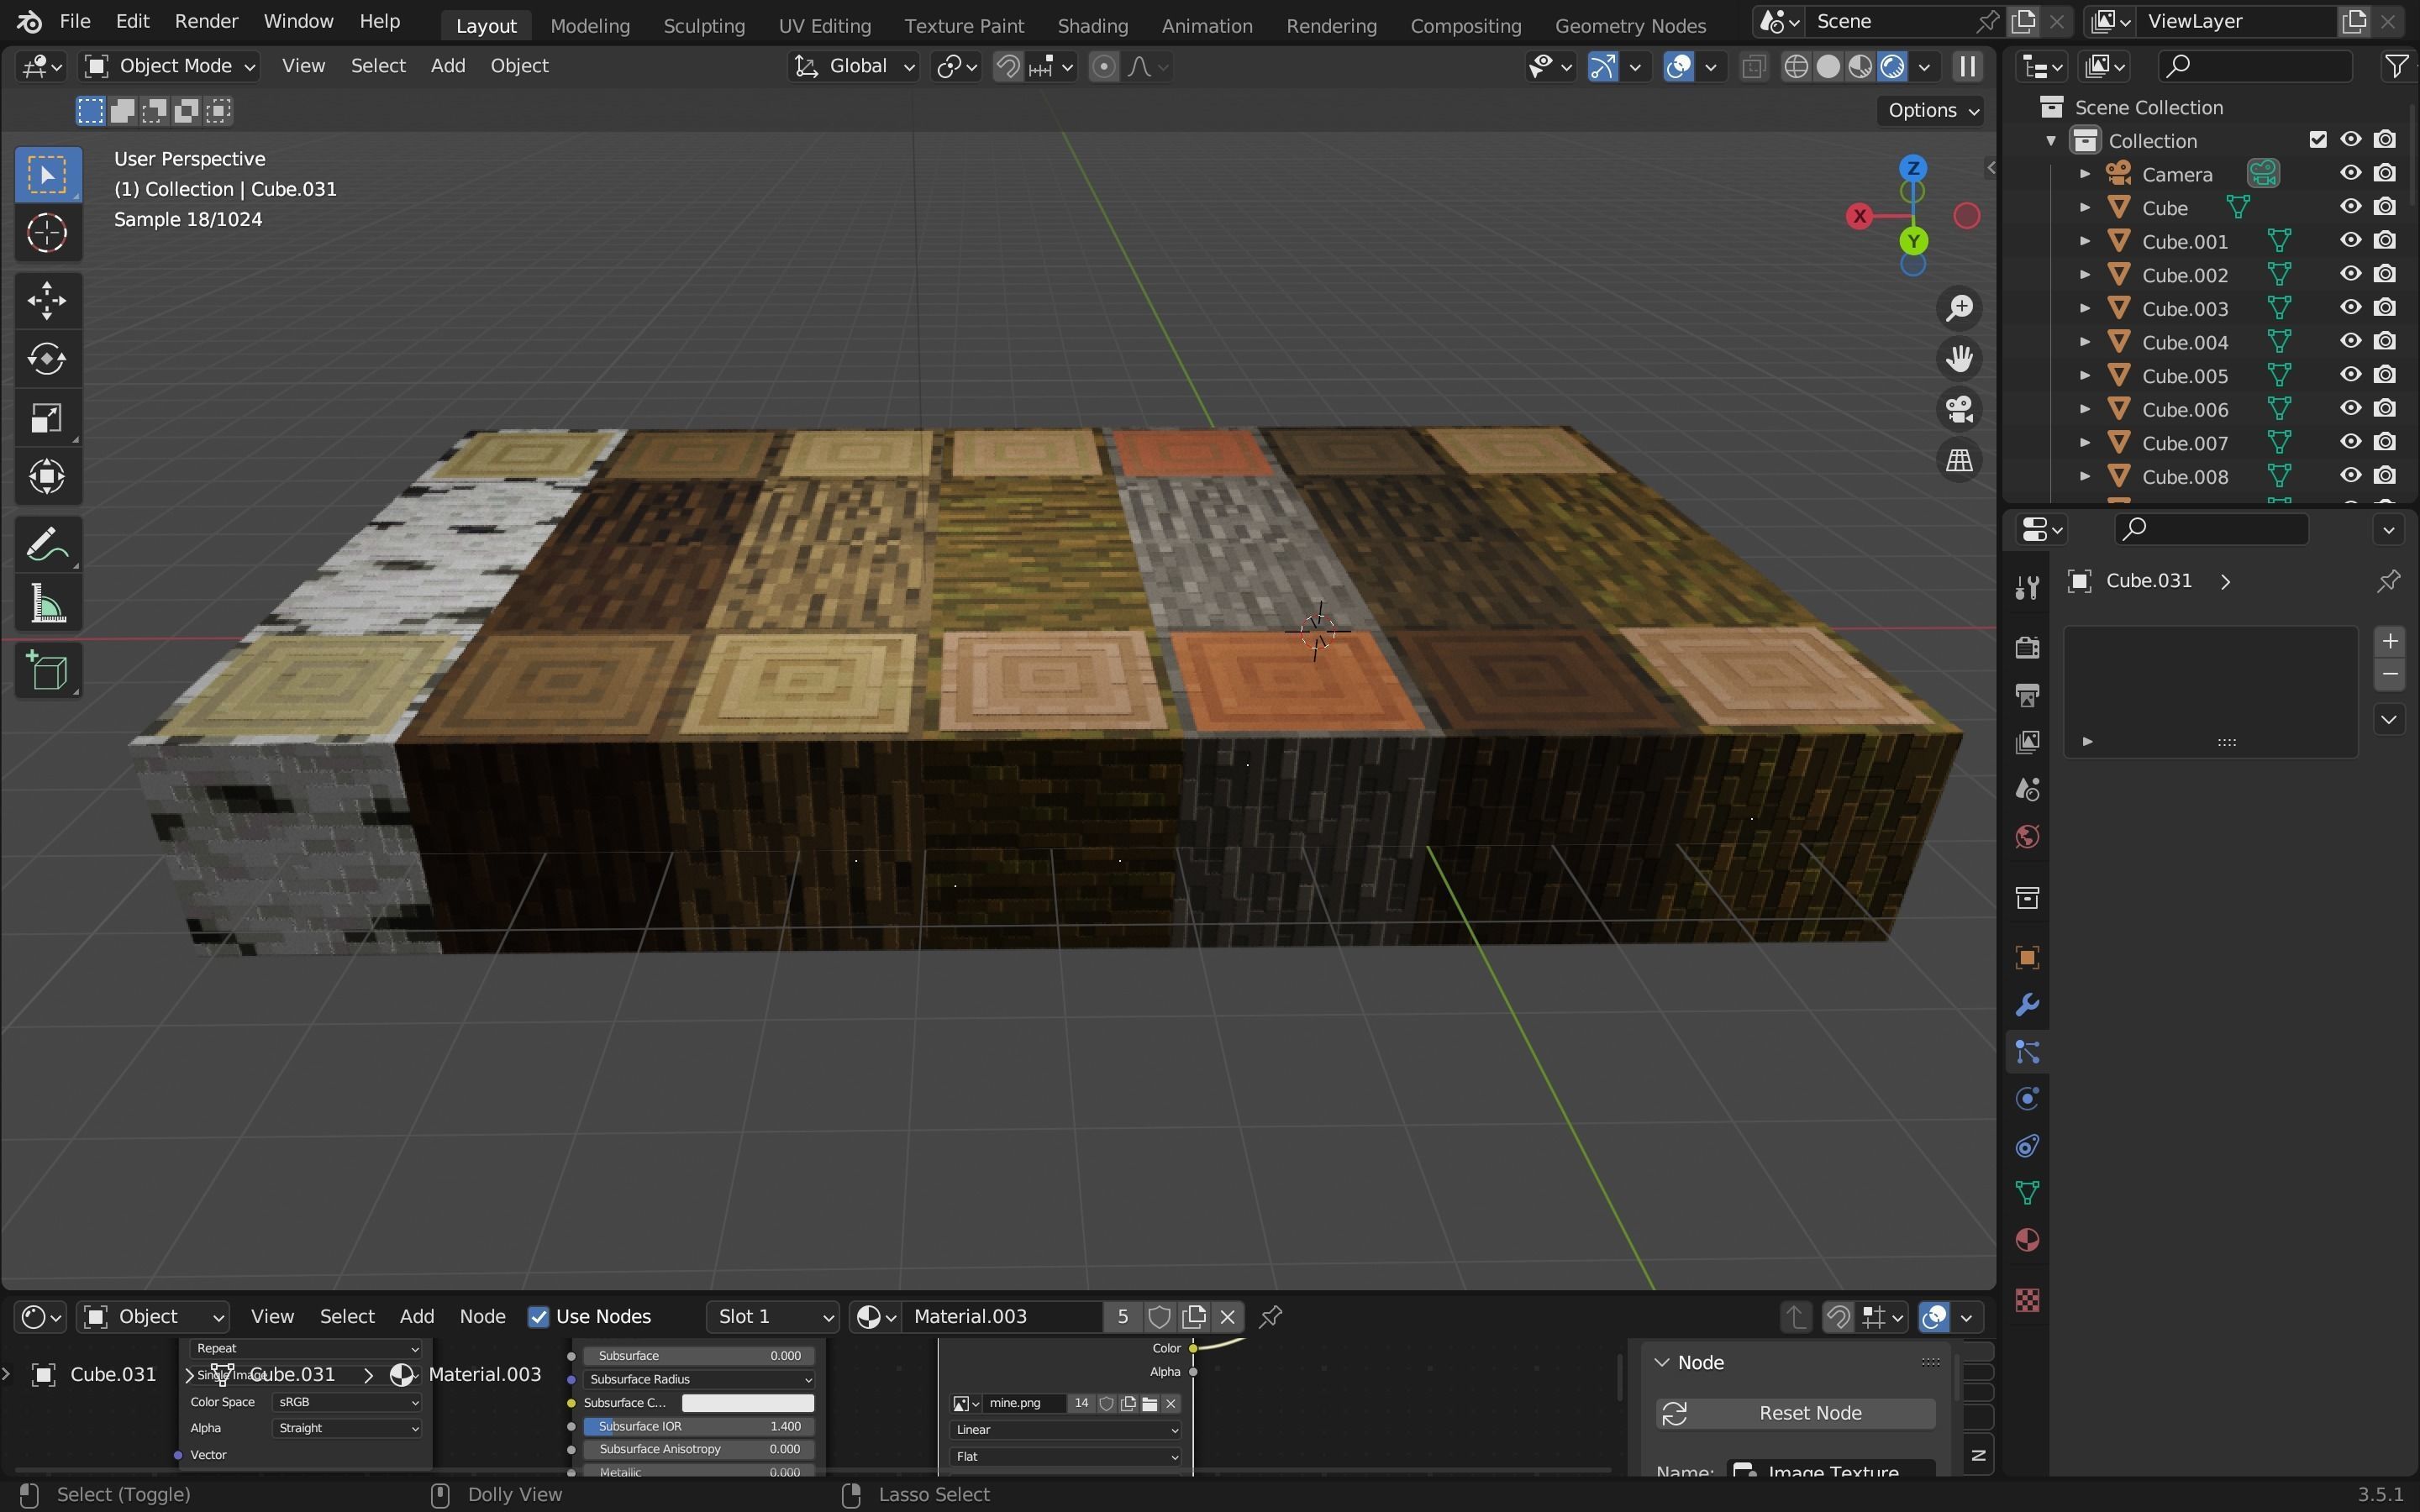
Task: Expand the Camera outliner row
Action: click(x=2085, y=173)
